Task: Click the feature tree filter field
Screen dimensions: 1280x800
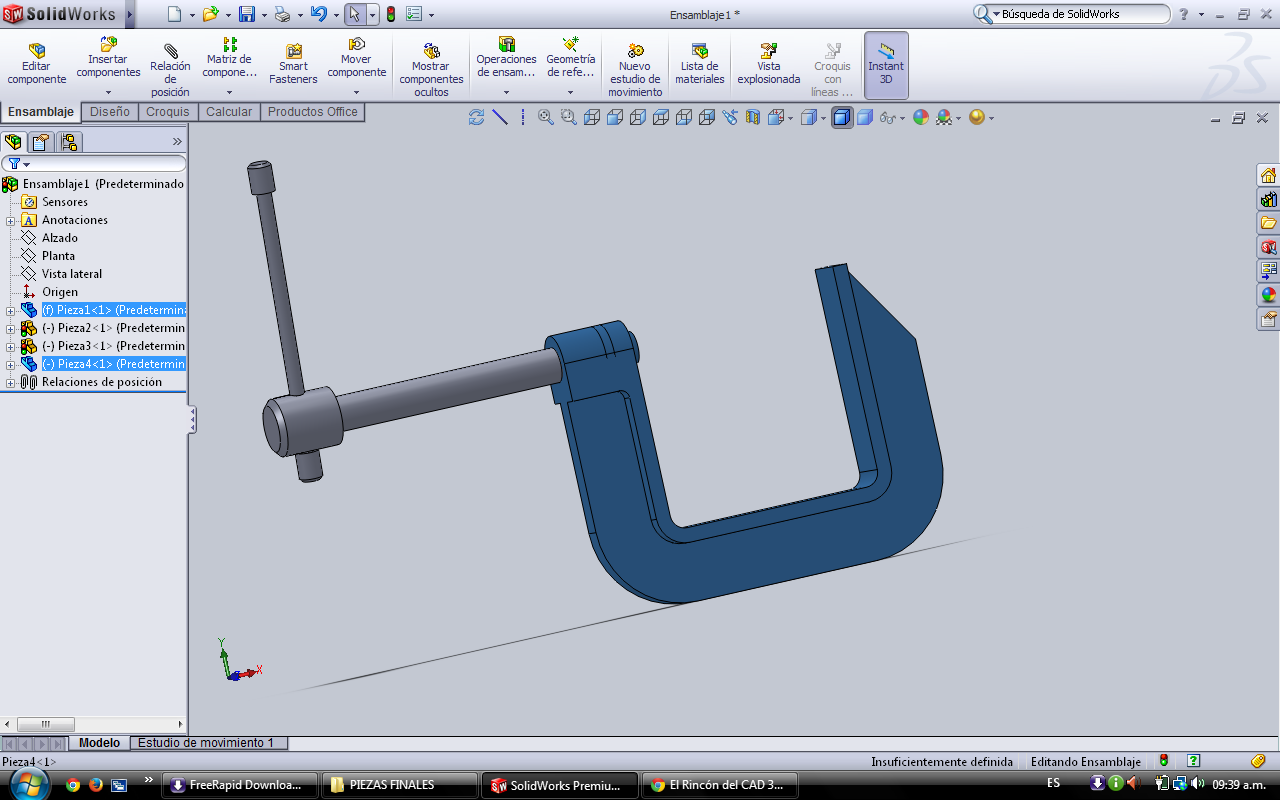Action: pyautogui.click(x=94, y=164)
